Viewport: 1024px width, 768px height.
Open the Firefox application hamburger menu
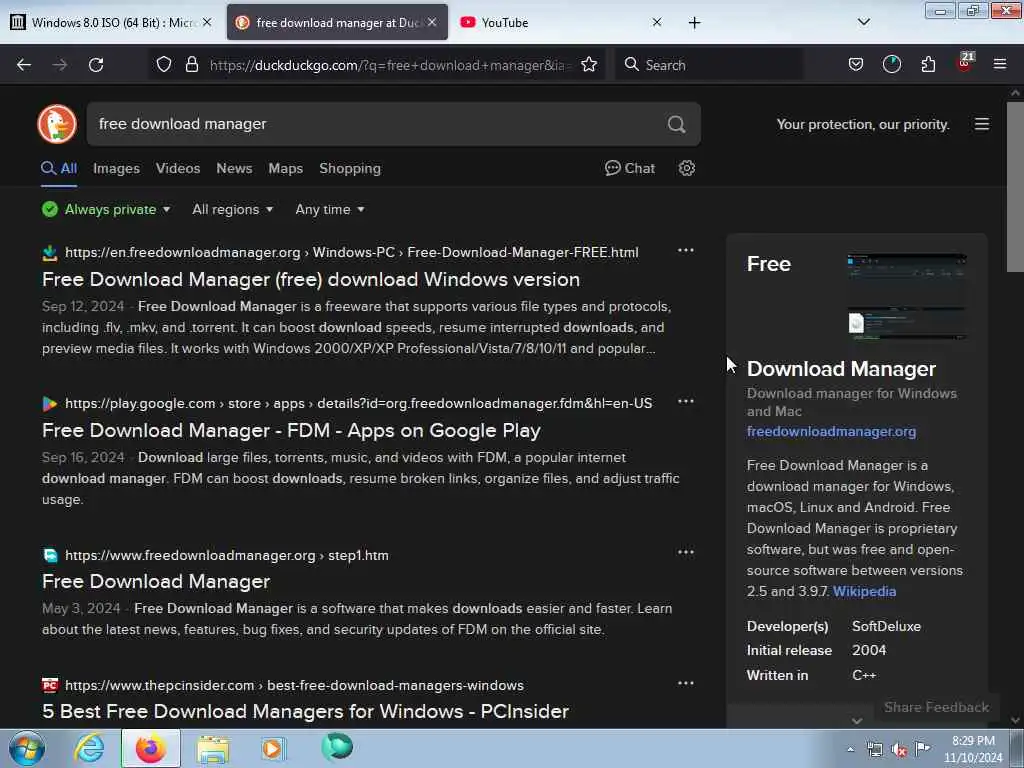point(1000,64)
